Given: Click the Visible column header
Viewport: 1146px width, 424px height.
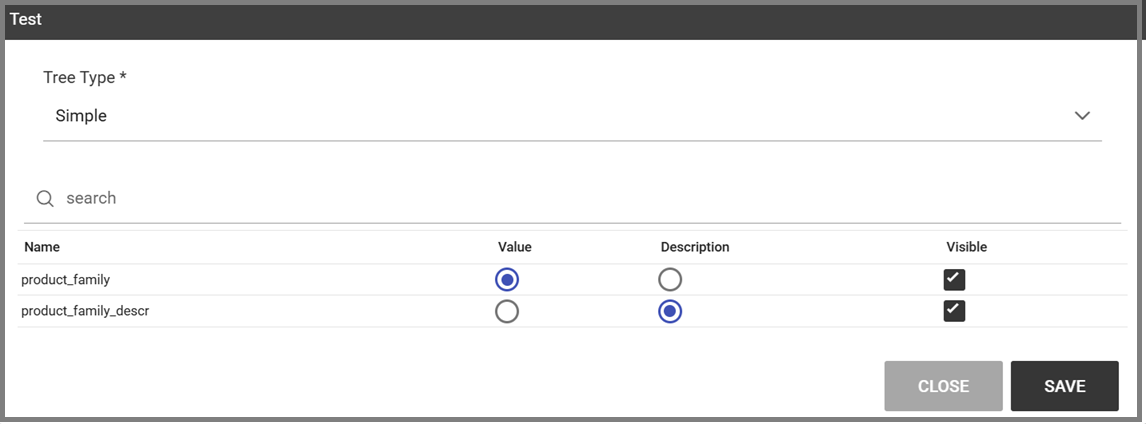Looking at the screenshot, I should click(967, 247).
